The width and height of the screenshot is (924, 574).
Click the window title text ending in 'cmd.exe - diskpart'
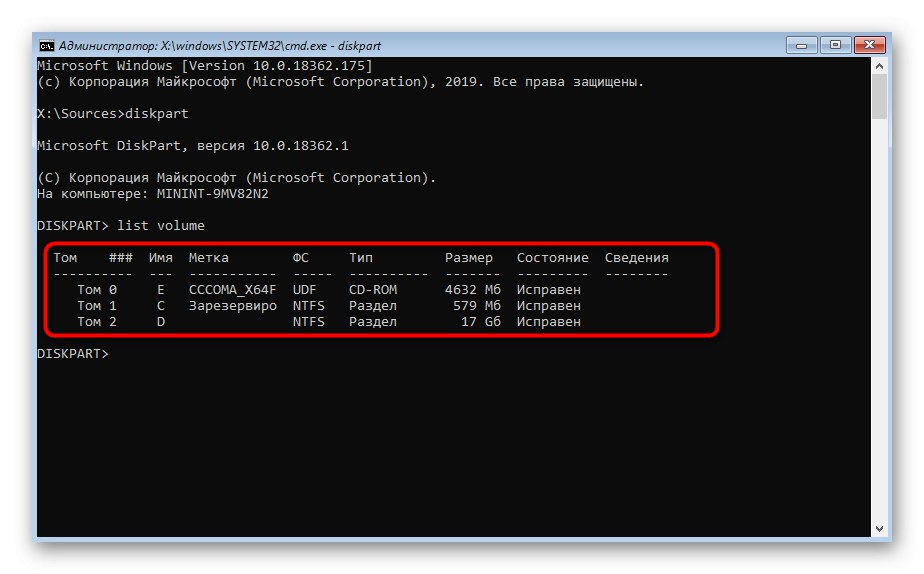(220, 46)
